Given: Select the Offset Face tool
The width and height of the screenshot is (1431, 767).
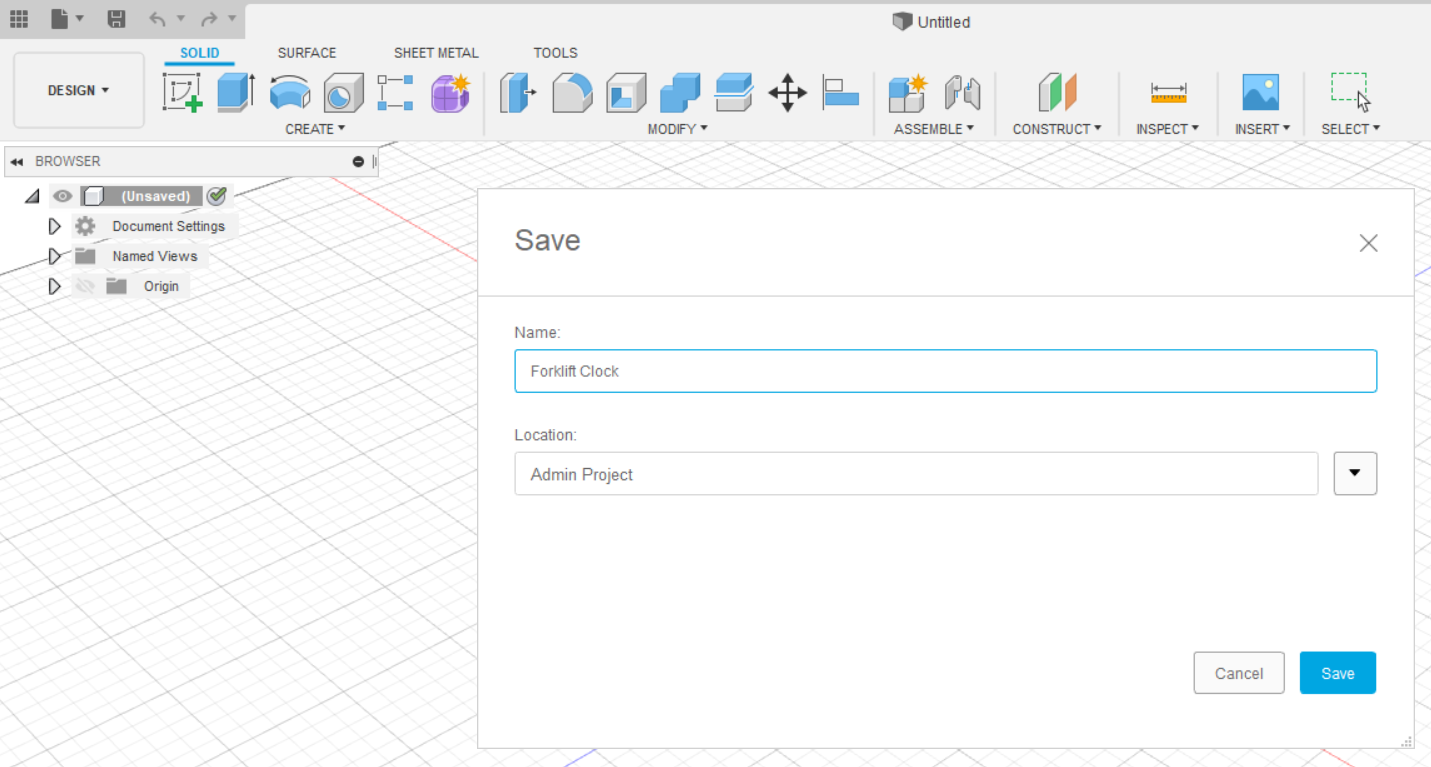Looking at the screenshot, I should (734, 93).
